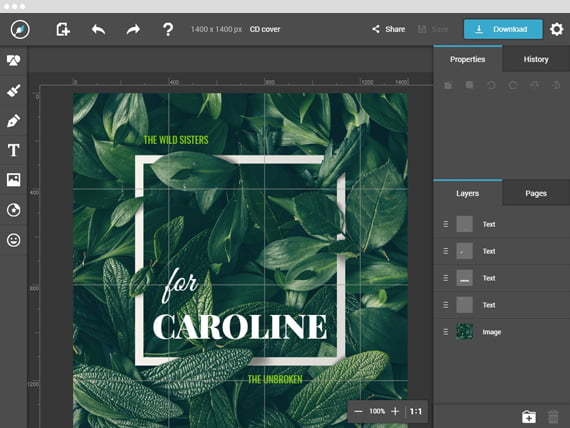The height and width of the screenshot is (428, 570).
Task: Click the Share button
Action: [388, 29]
